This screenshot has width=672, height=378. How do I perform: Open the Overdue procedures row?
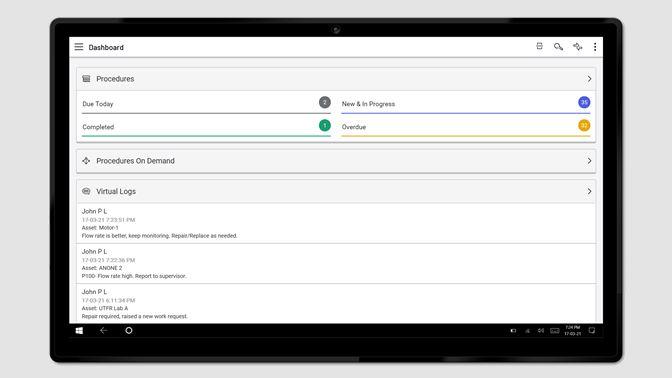(x=465, y=127)
